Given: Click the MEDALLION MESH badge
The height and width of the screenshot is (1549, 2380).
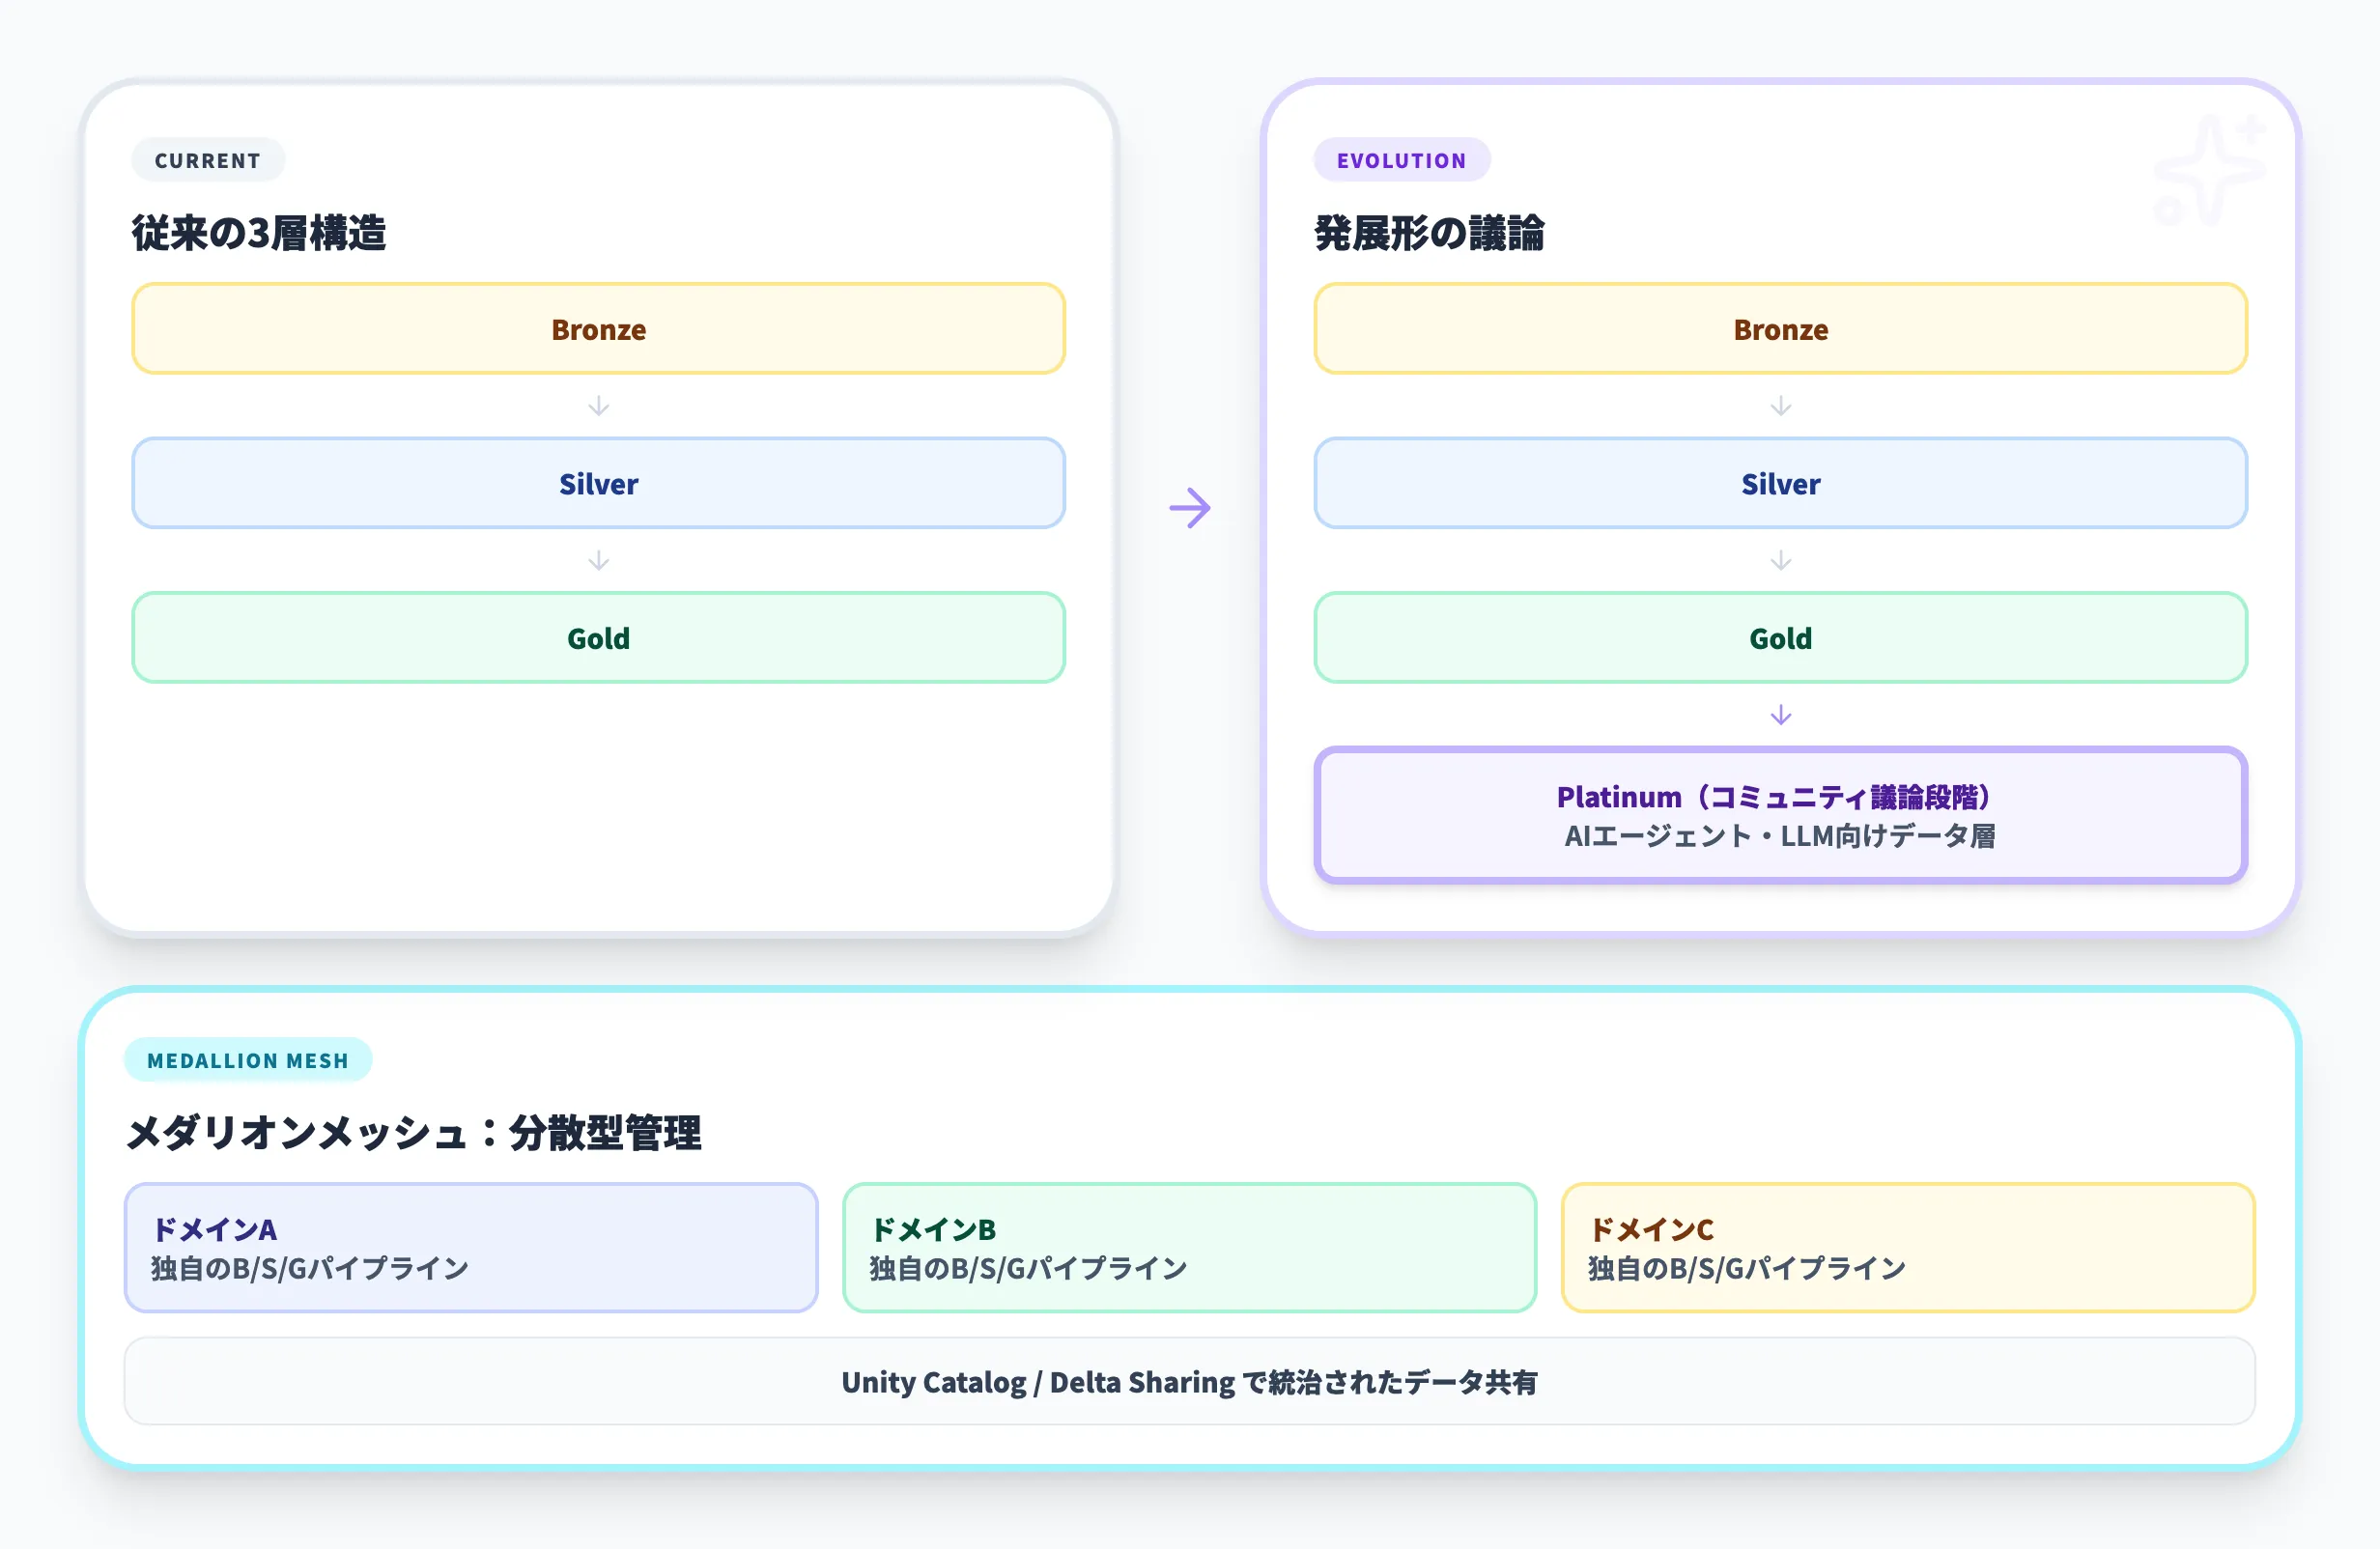Looking at the screenshot, I should (x=248, y=1060).
